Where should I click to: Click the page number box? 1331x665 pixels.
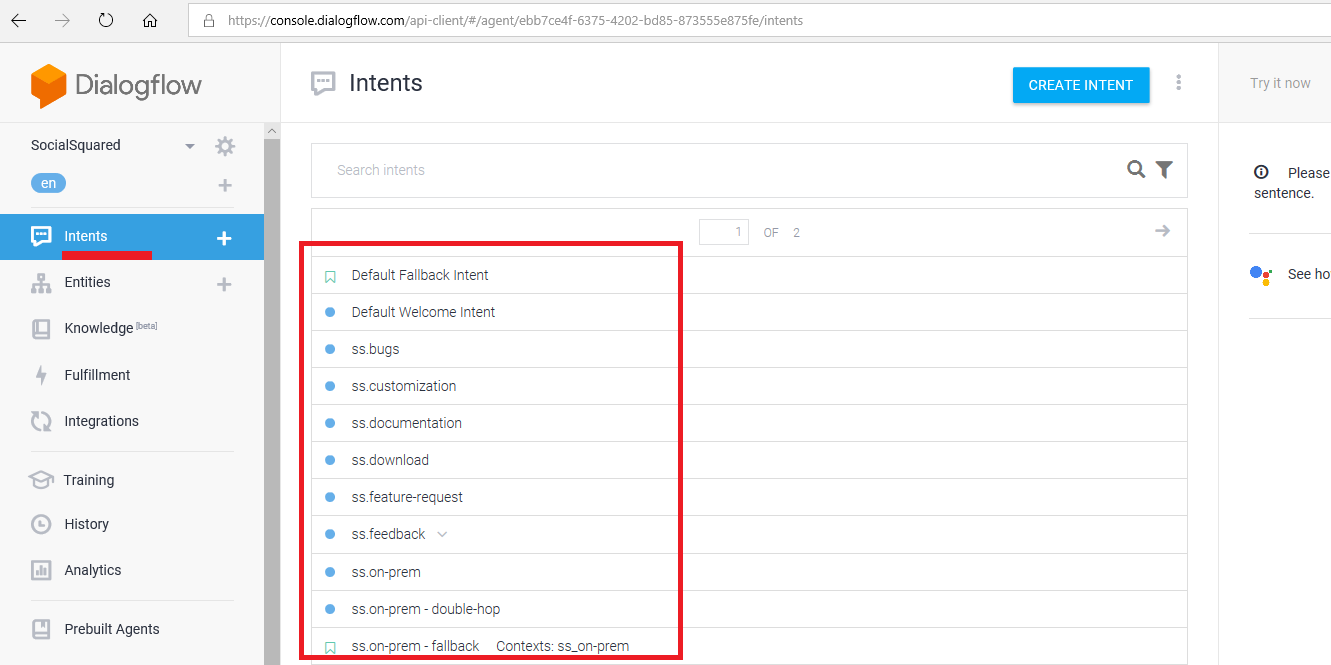724,232
